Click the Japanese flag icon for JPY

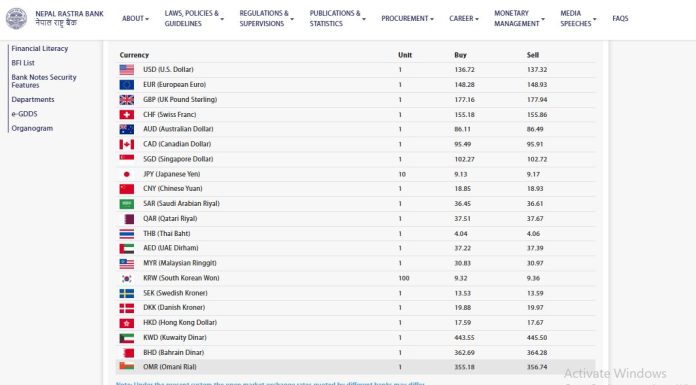(127, 174)
